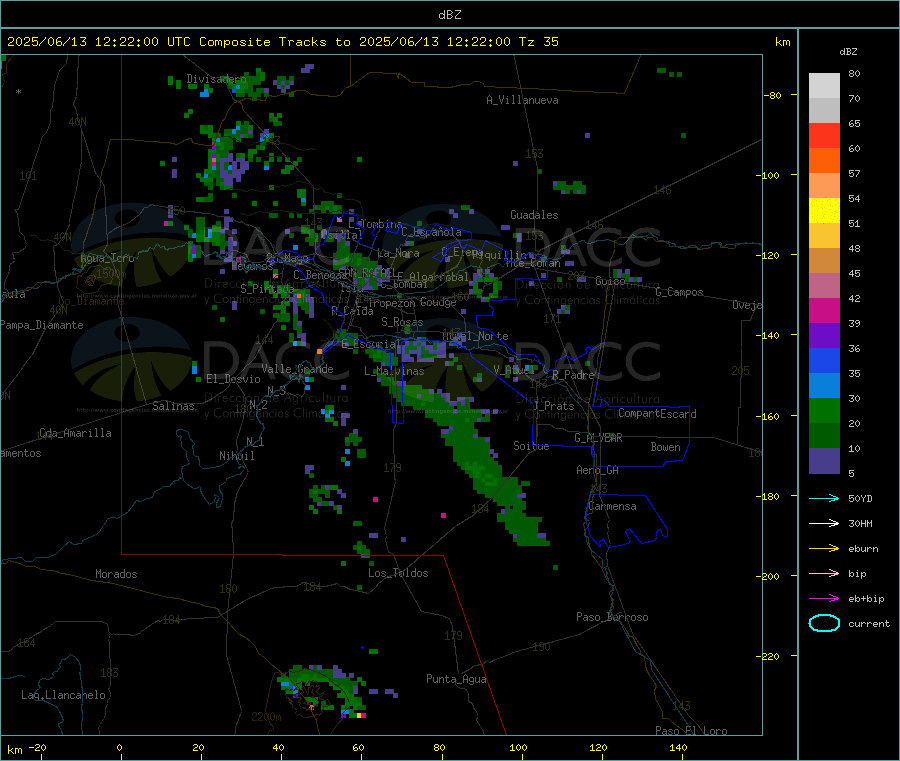900x761 pixels.
Task: Click the light gray 70-80 dBZ swatch
Action: [x=824, y=86]
